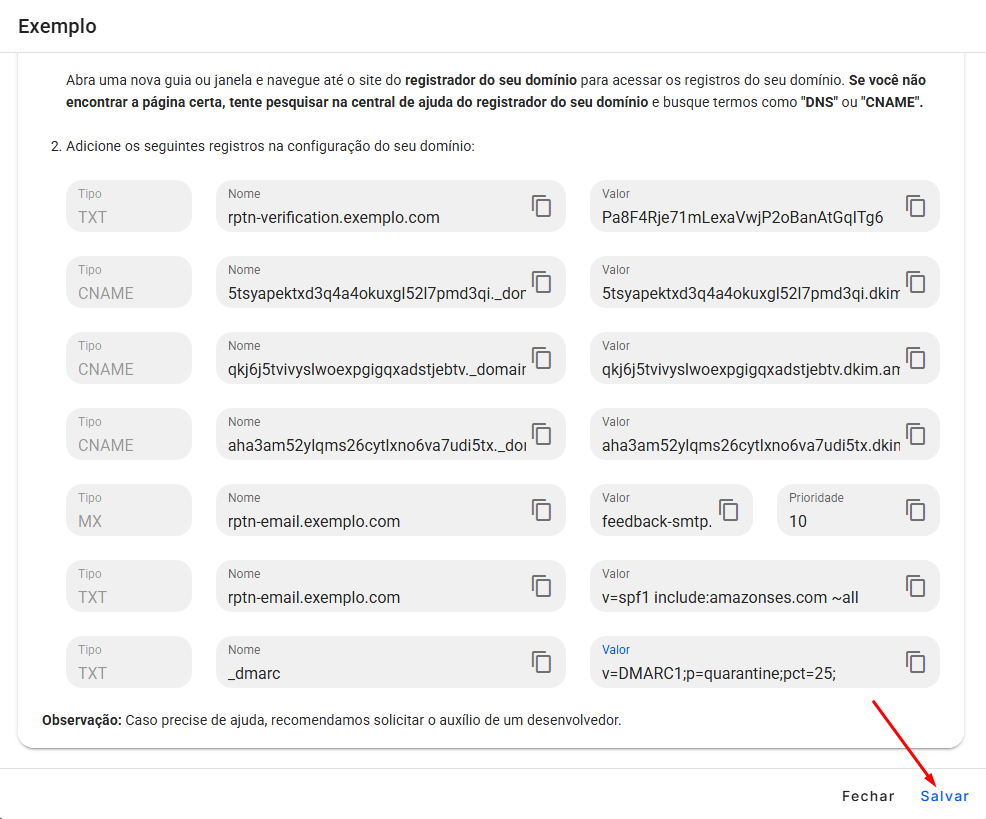The image size is (986, 819).
Task: Click the Exemplo dialog title
Action: [x=57, y=26]
